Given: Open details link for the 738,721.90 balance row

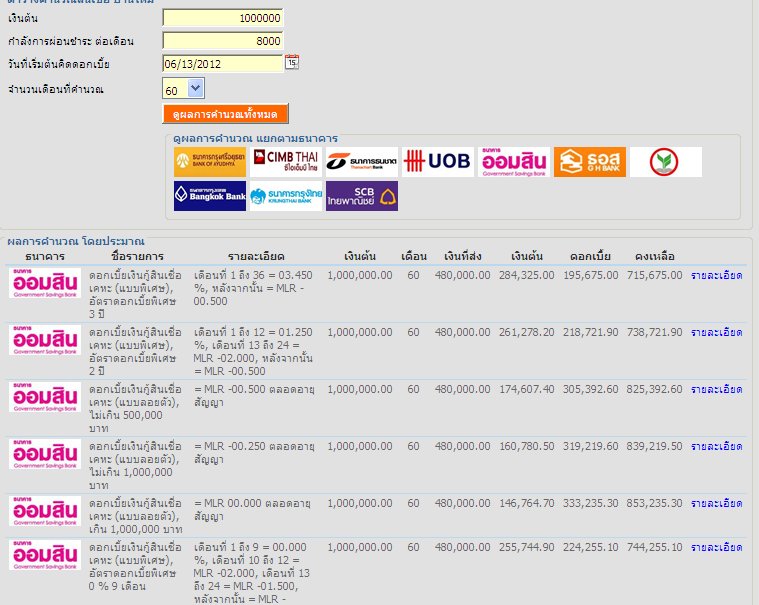Looking at the screenshot, I should [716, 333].
